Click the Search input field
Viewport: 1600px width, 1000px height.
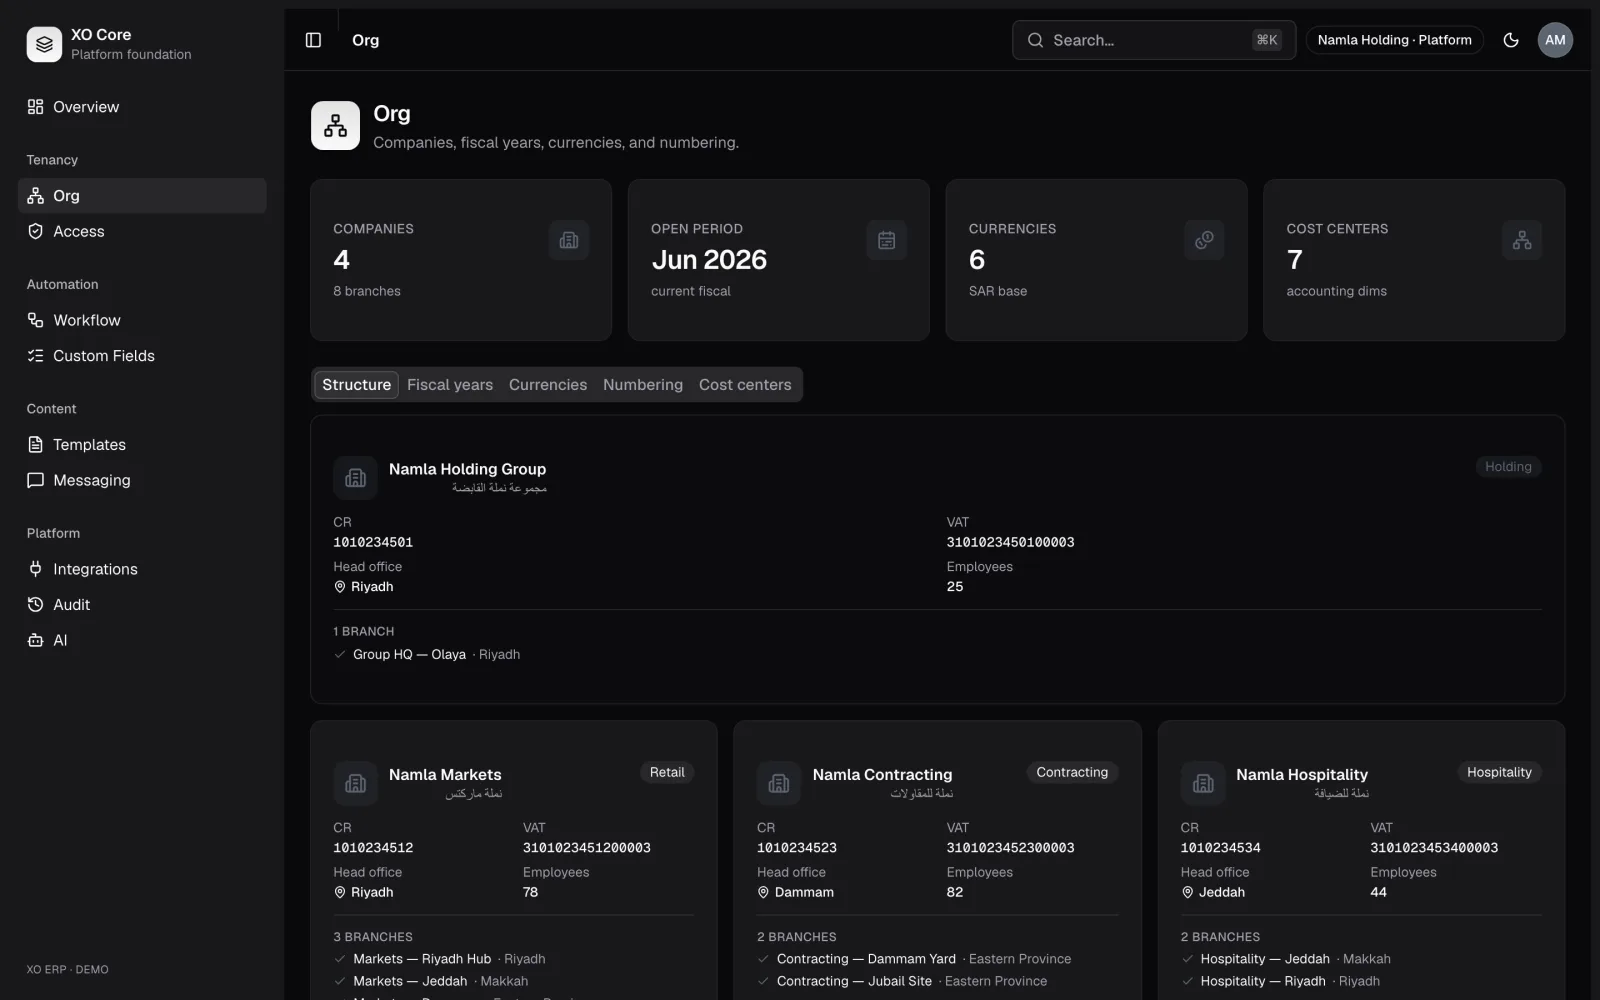tap(1154, 40)
